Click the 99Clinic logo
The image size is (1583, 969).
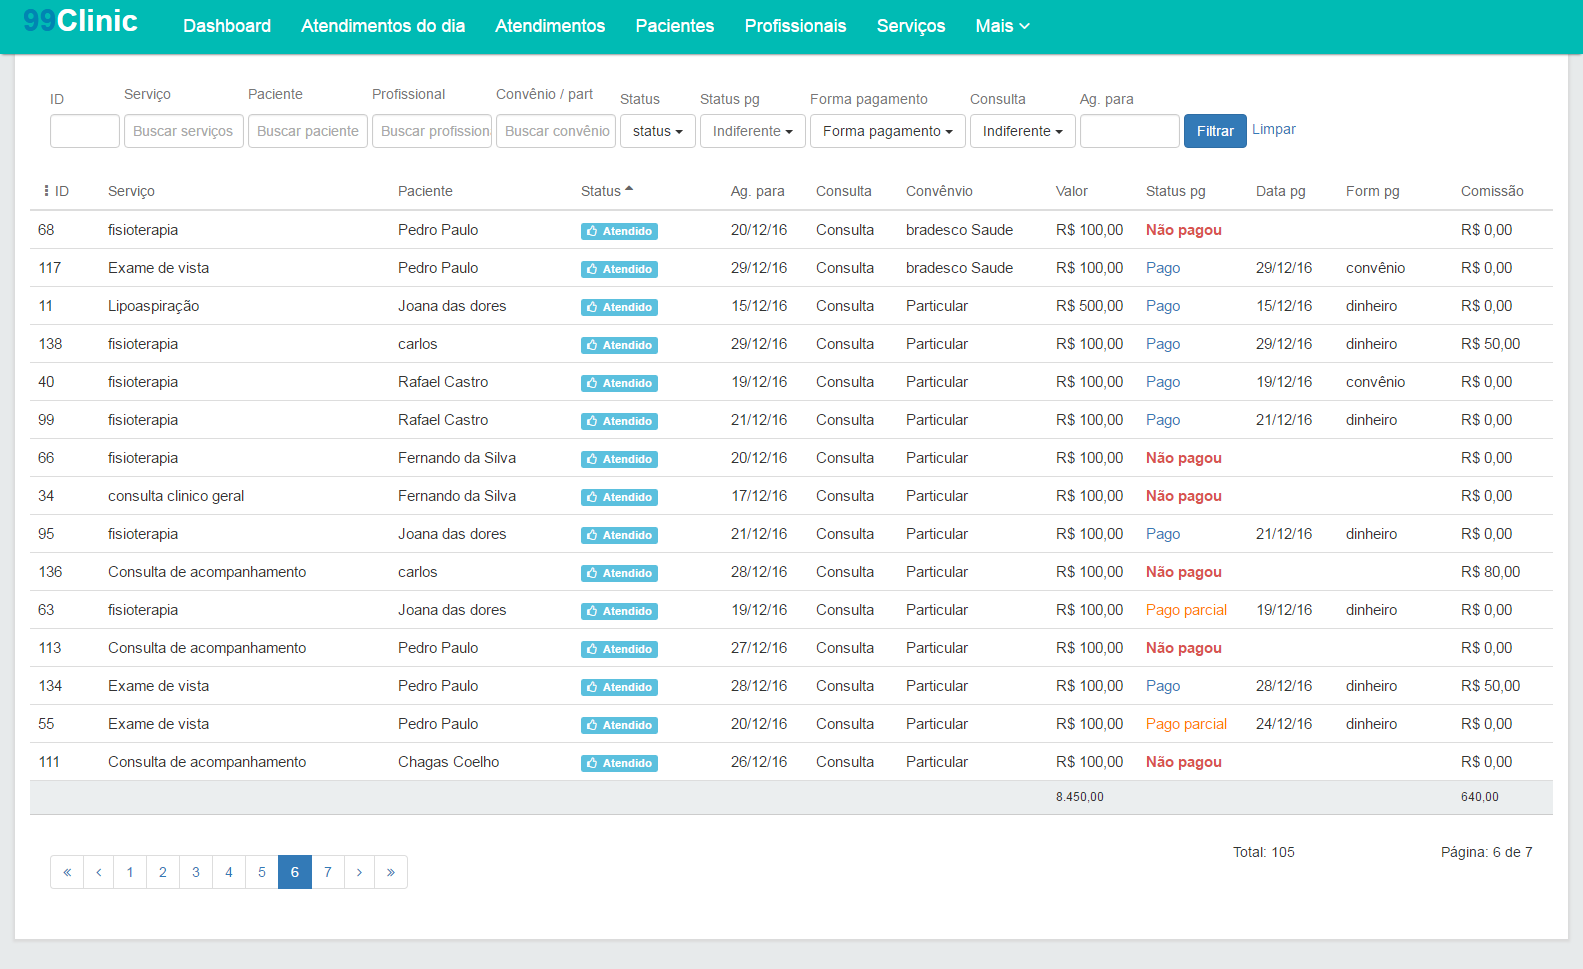[80, 21]
